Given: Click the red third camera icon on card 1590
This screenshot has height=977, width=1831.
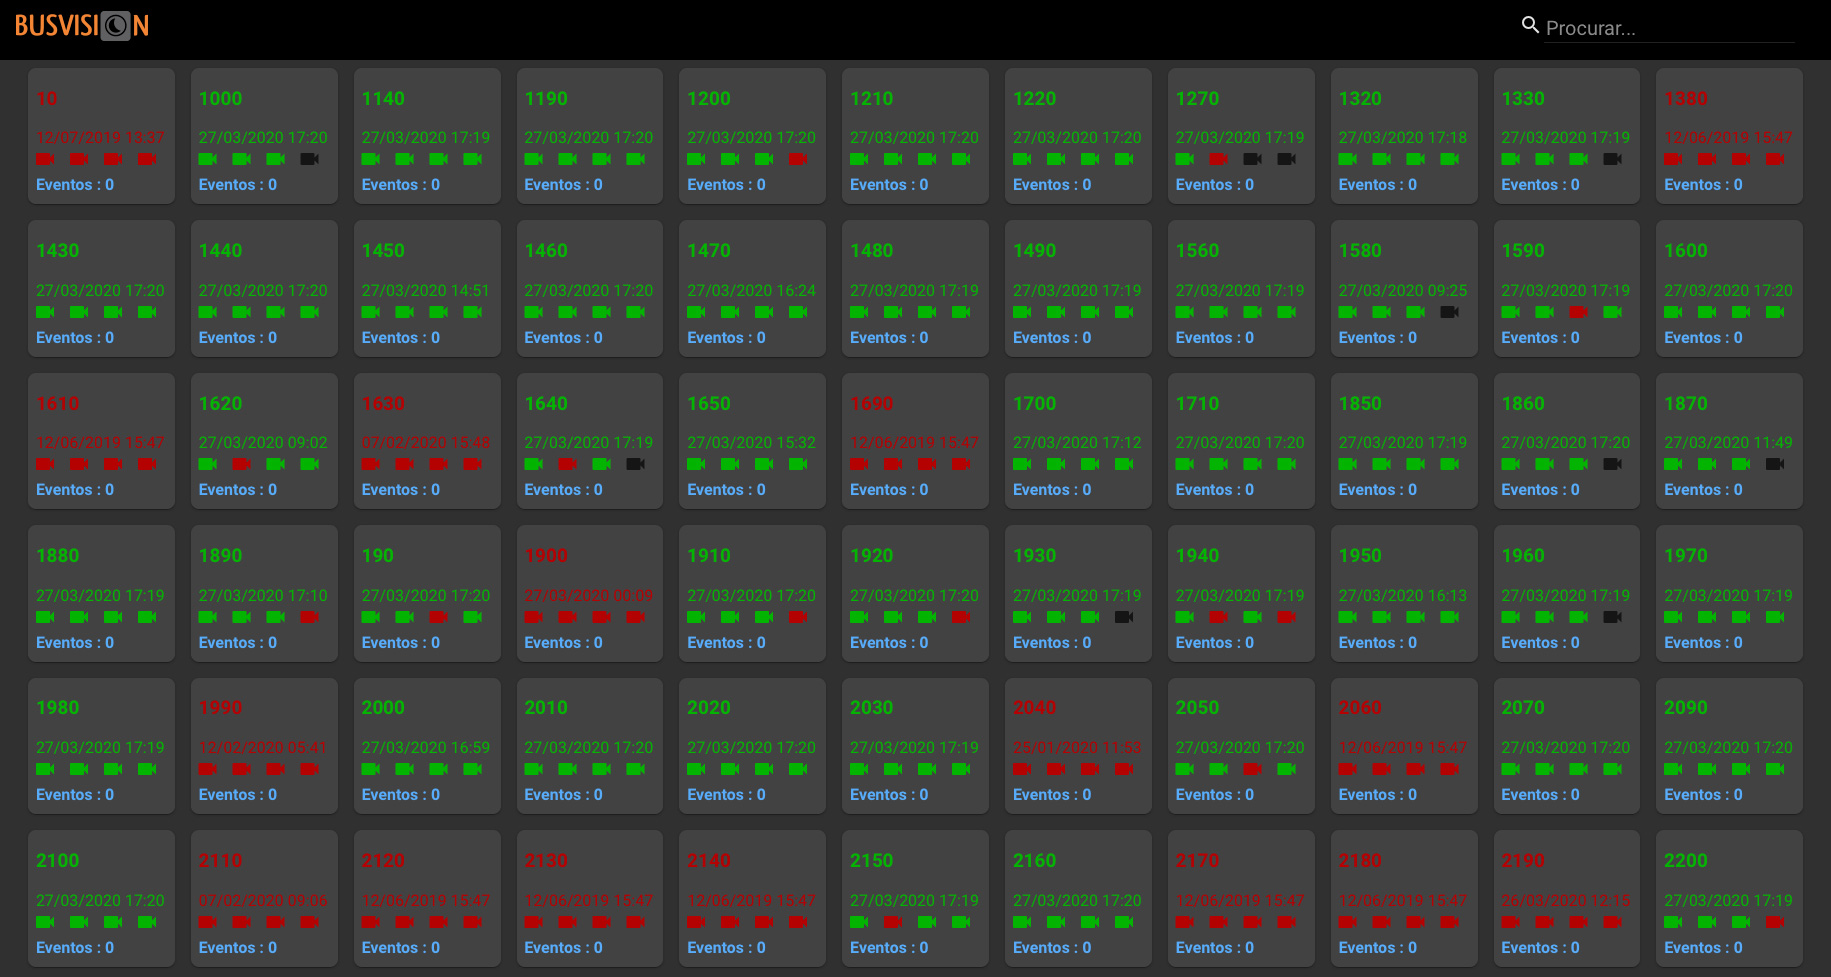Looking at the screenshot, I should [x=1579, y=312].
